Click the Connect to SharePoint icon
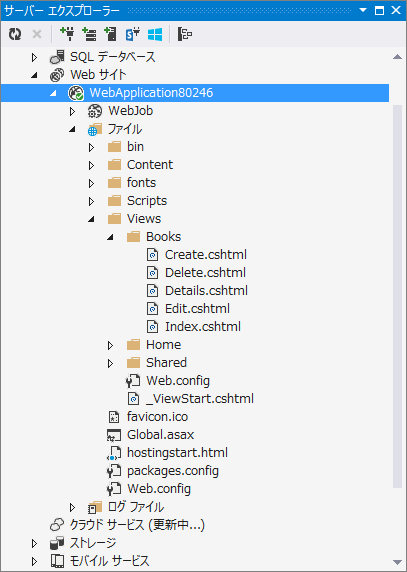The height and width of the screenshot is (572, 407). point(133,34)
